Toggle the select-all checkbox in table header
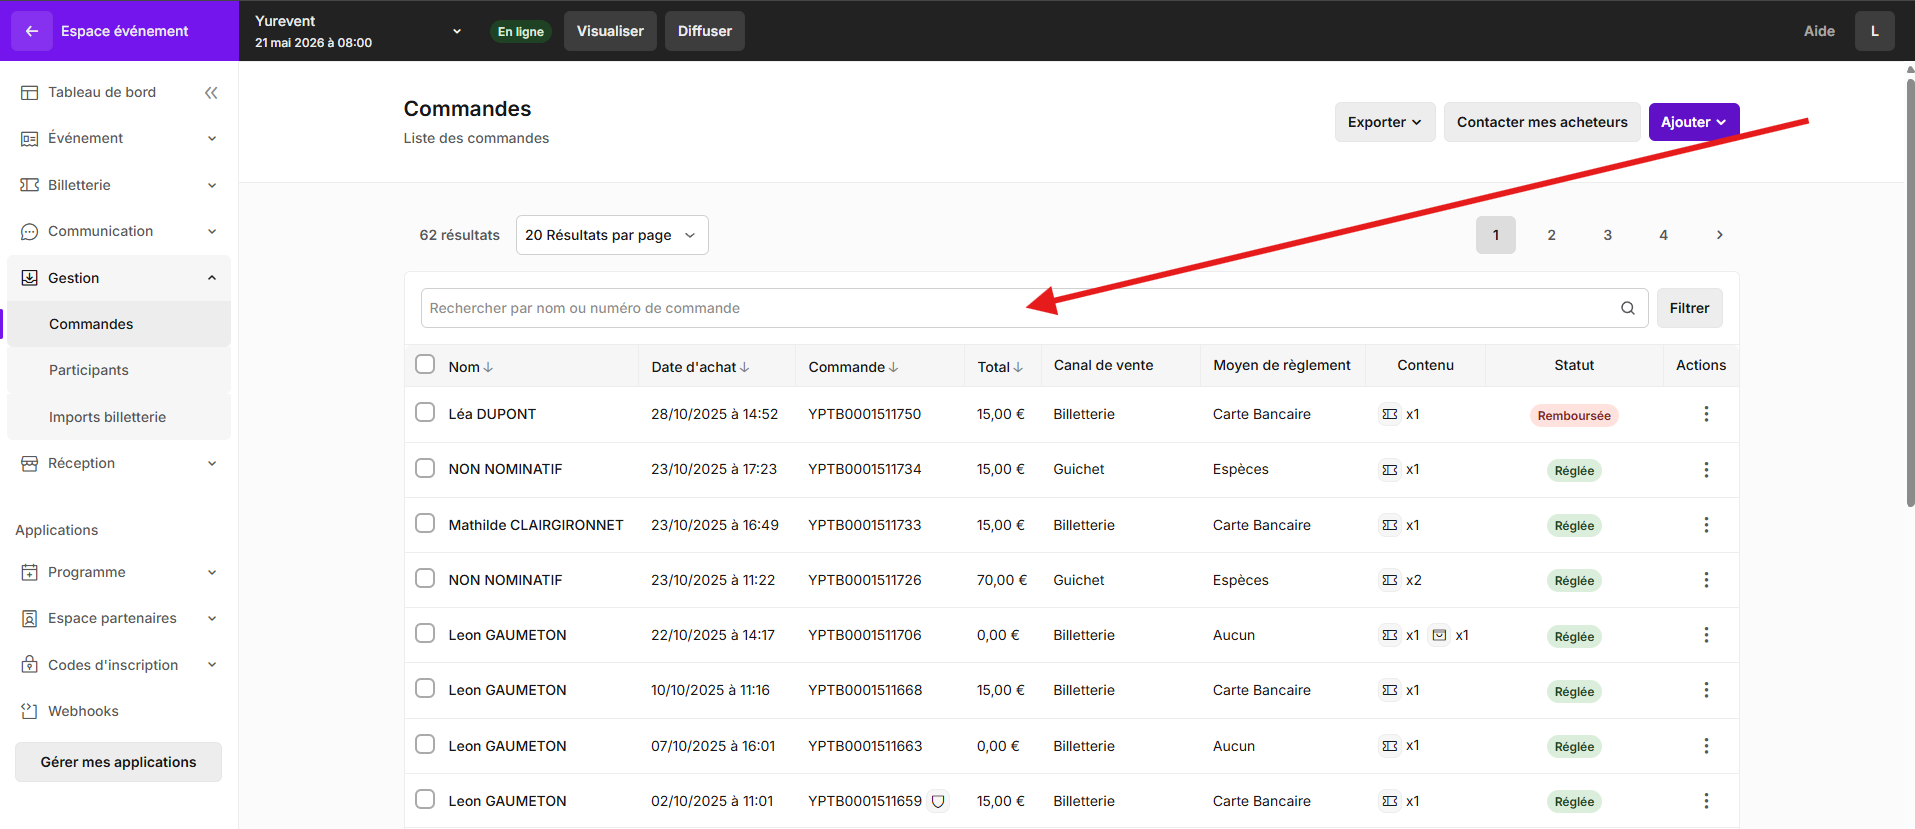 (425, 364)
